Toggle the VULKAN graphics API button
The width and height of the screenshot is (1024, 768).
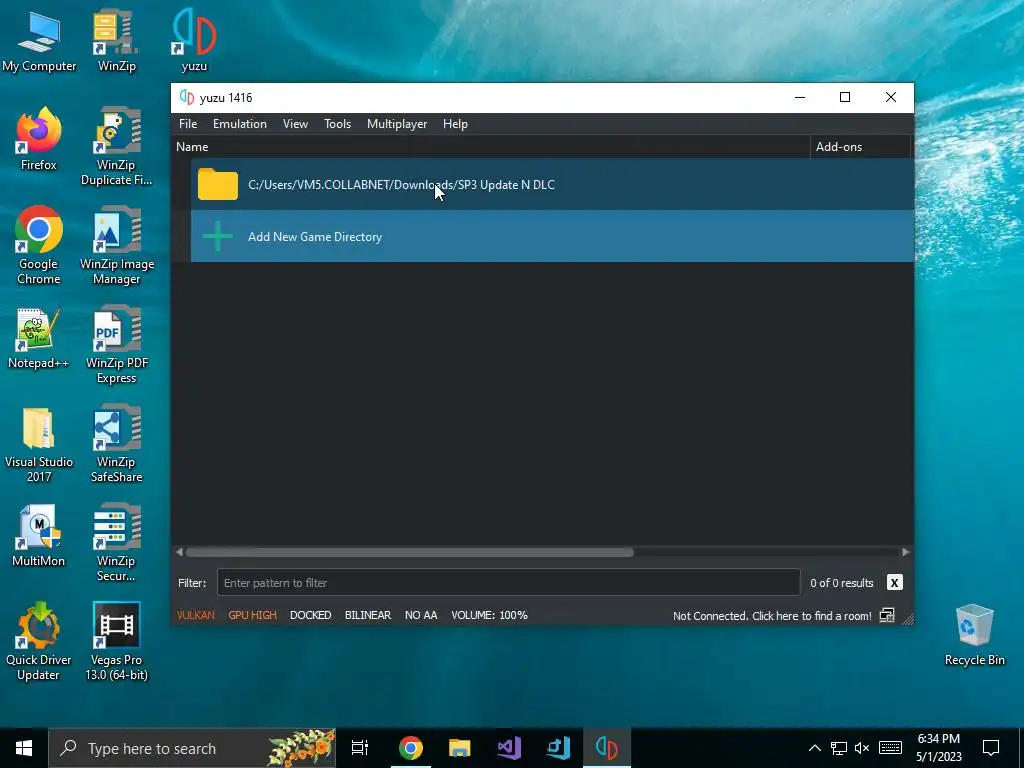point(195,615)
